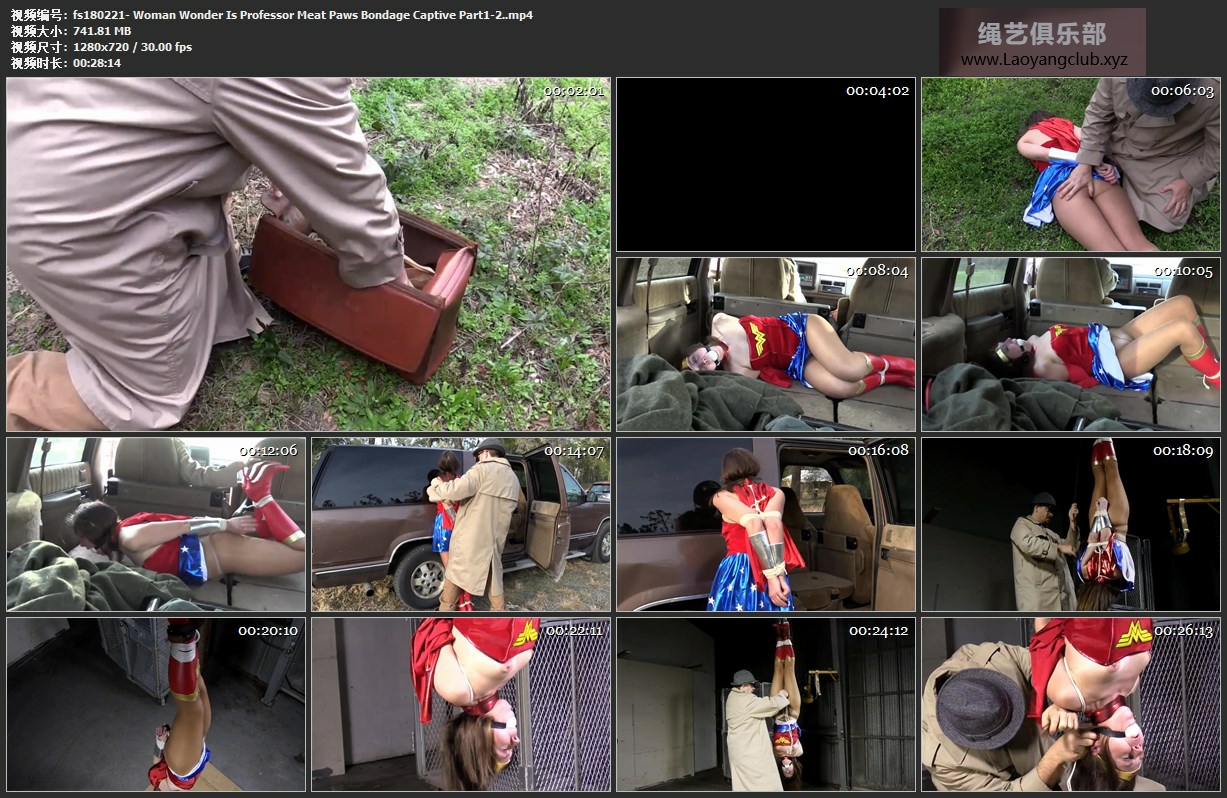Click the 00:12:06 preview thumbnail
This screenshot has height=798, width=1227.
(x=156, y=524)
